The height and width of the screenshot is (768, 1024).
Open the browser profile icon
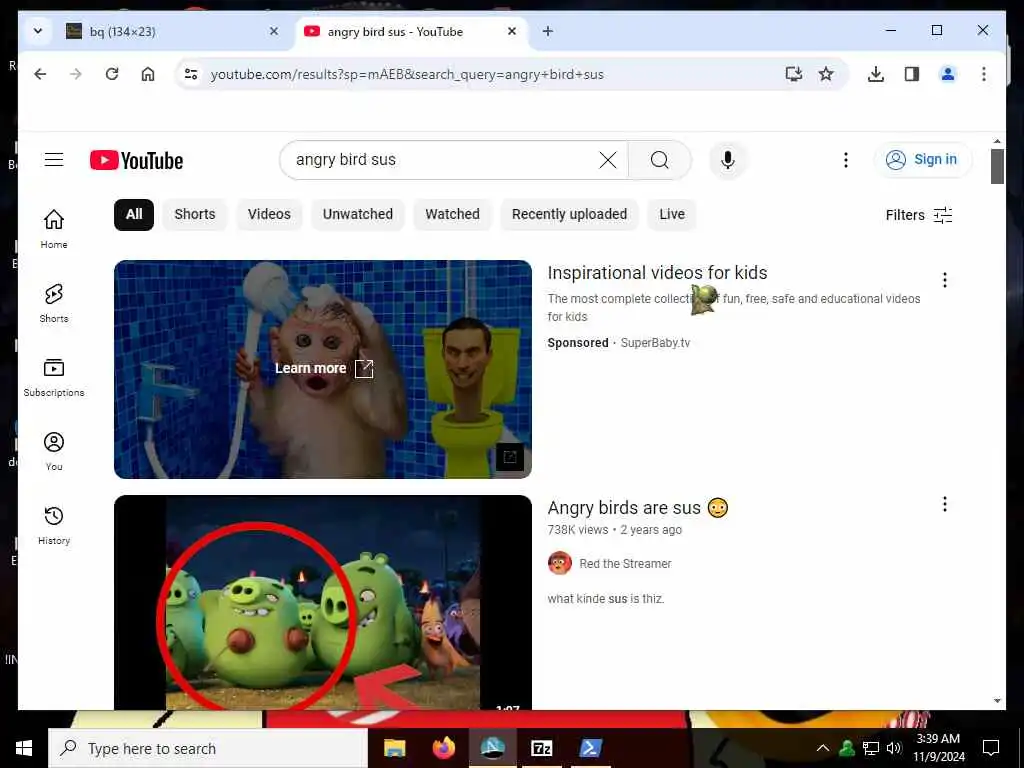(948, 74)
